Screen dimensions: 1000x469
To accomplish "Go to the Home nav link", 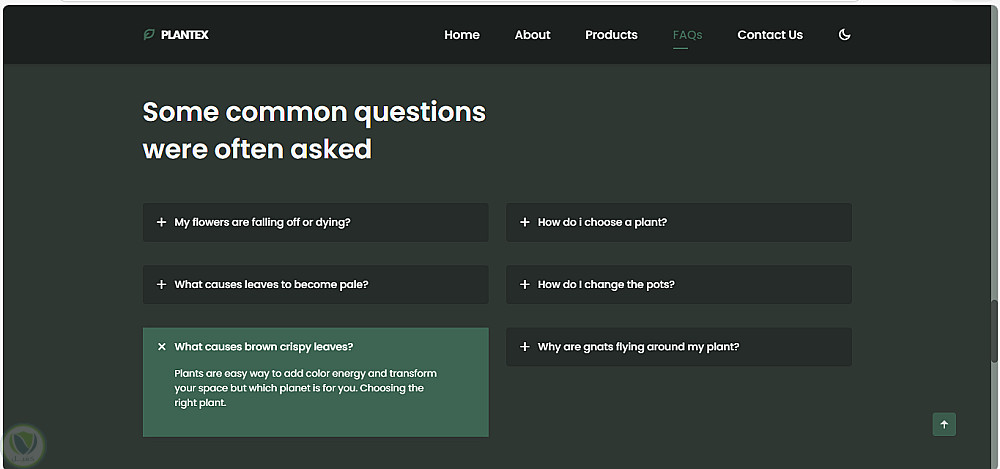I will coord(462,35).
